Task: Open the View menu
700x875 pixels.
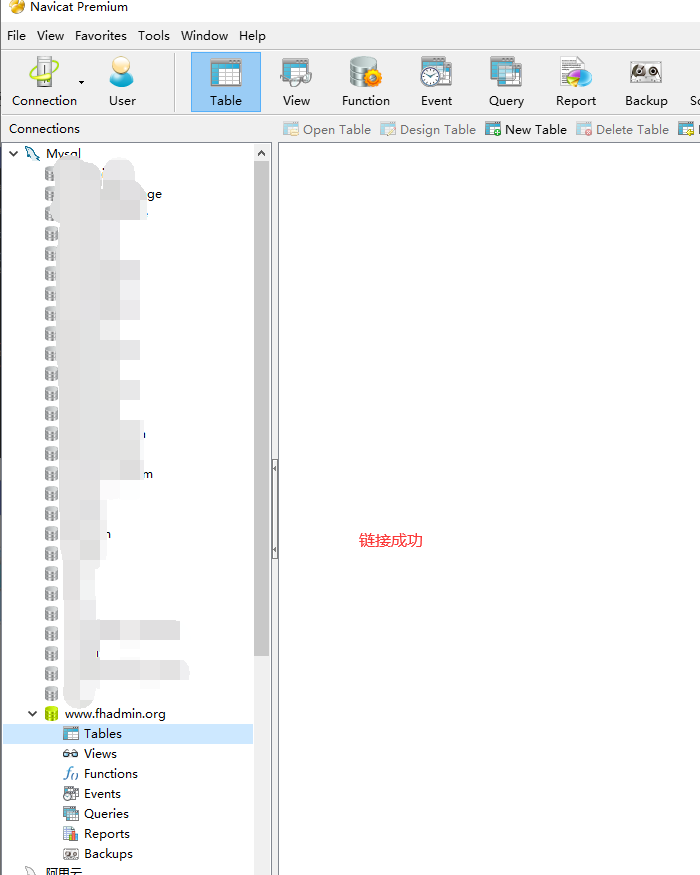Action: [x=50, y=36]
